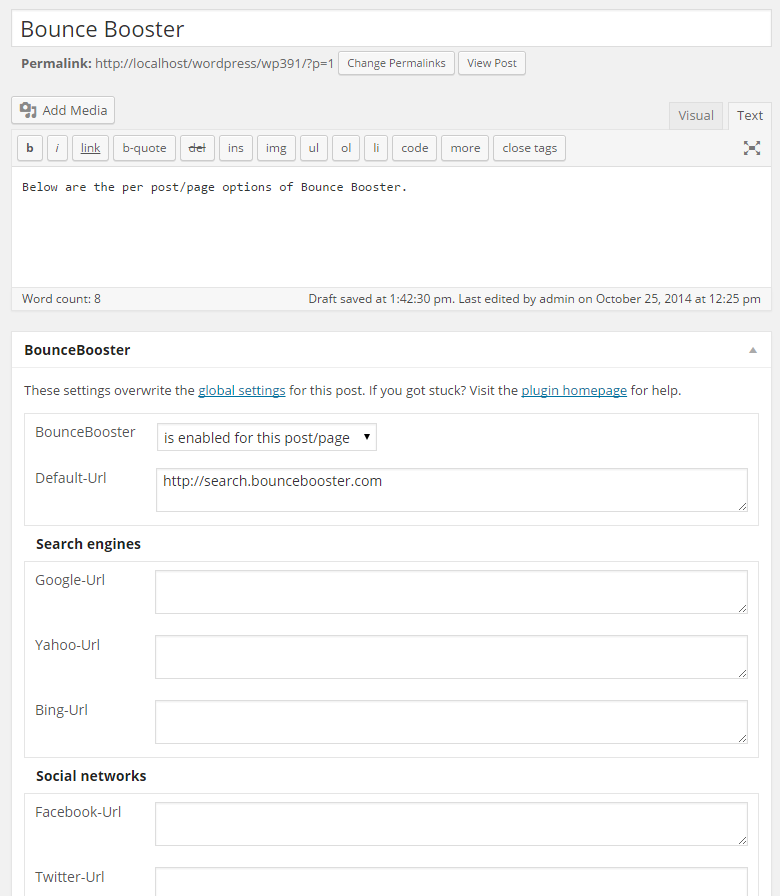This screenshot has width=780, height=896.
Task: Click the Change Permalinks button
Action: pyautogui.click(x=396, y=63)
